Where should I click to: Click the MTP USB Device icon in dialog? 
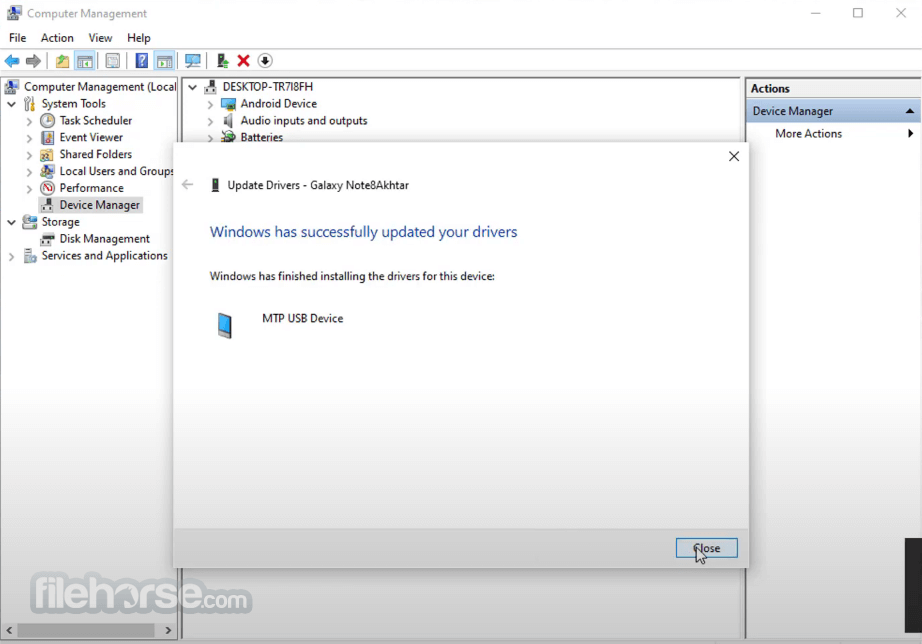225,325
